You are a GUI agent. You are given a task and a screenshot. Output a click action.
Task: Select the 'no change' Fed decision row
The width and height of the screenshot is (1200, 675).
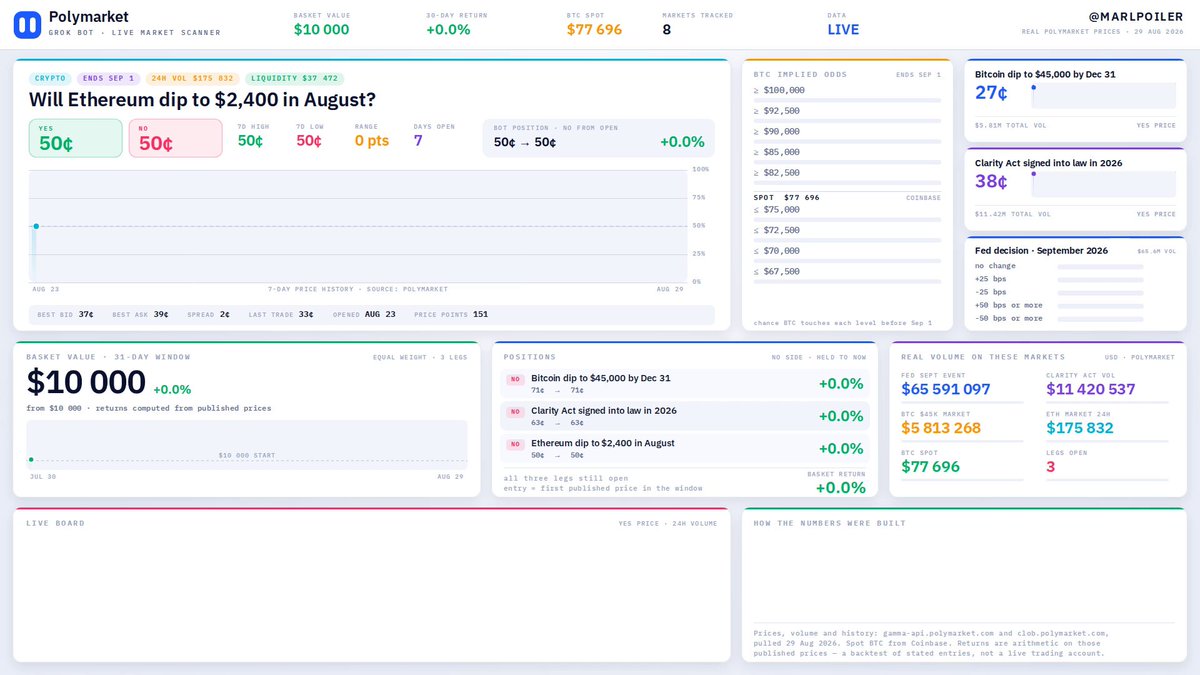[1059, 266]
